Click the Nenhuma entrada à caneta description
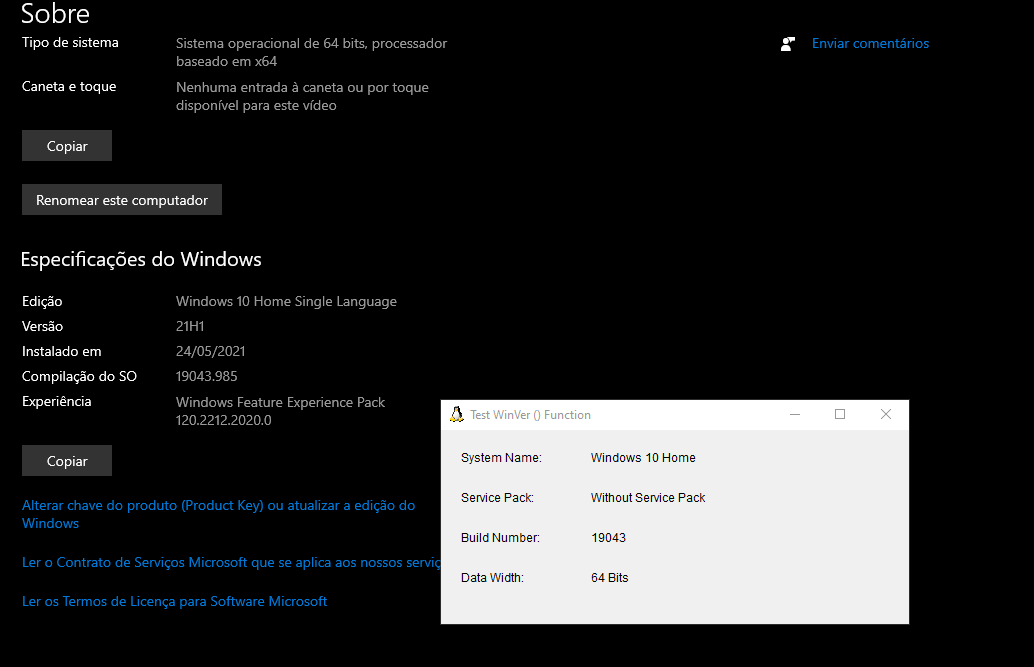The image size is (1034, 667). click(x=302, y=96)
